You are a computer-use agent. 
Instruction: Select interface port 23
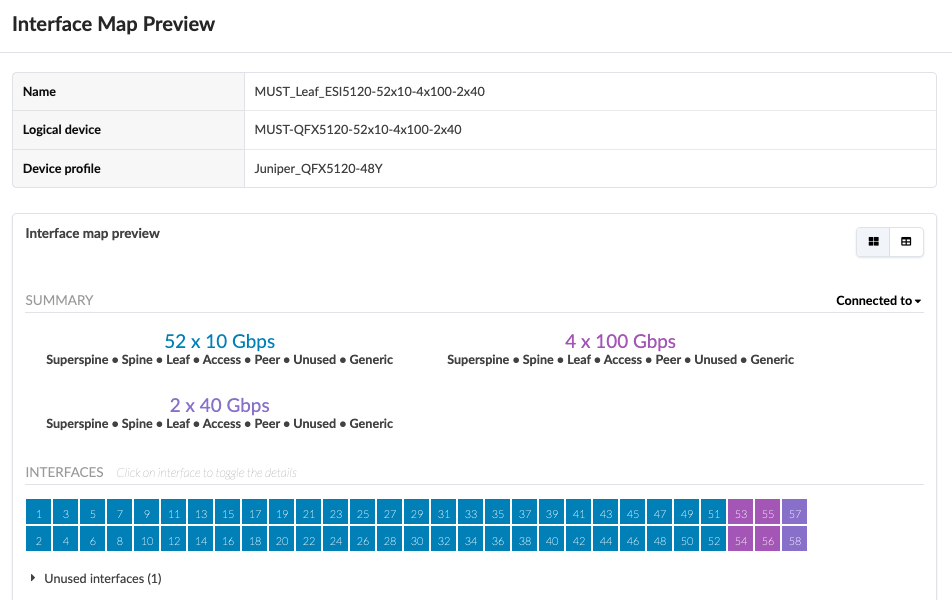[336, 512]
